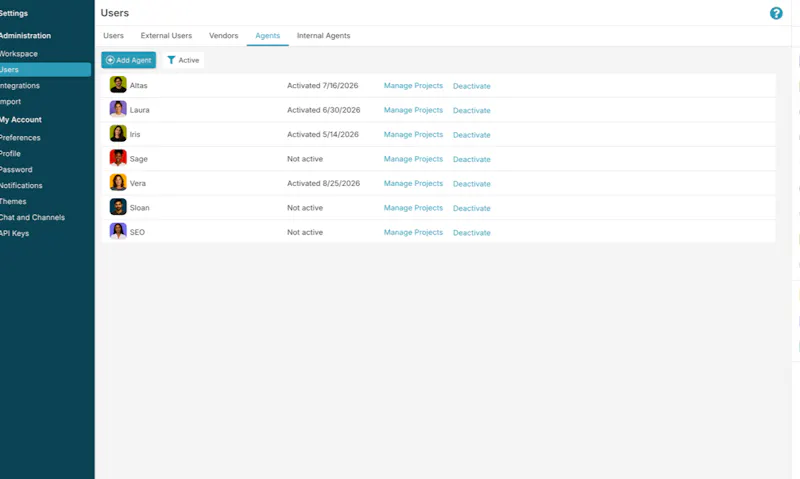Switch to the External Users tab
The height and width of the screenshot is (479, 800).
(166, 36)
